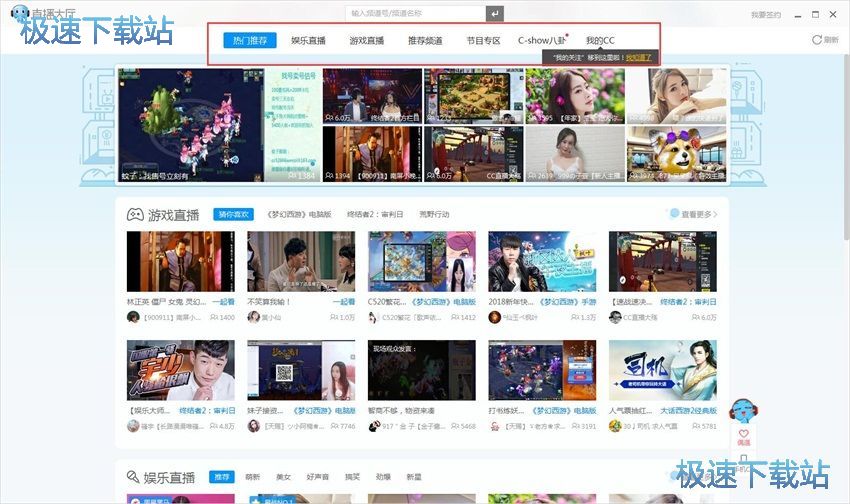Select the 萌新 entertainment filter
Image resolution: width=850 pixels, height=504 pixels.
(253, 477)
